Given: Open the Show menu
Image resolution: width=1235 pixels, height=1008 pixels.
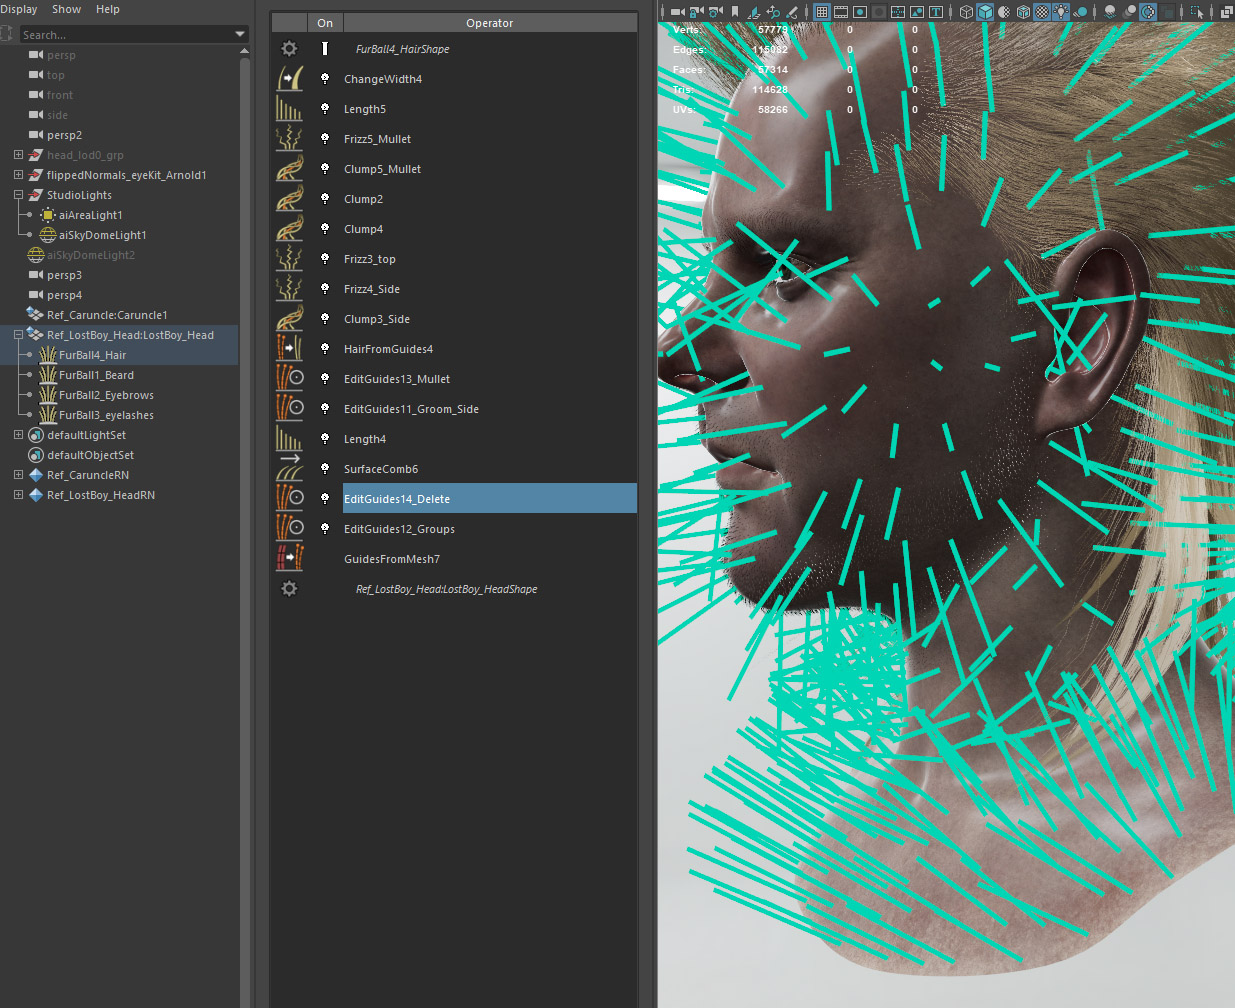Looking at the screenshot, I should 66,9.
